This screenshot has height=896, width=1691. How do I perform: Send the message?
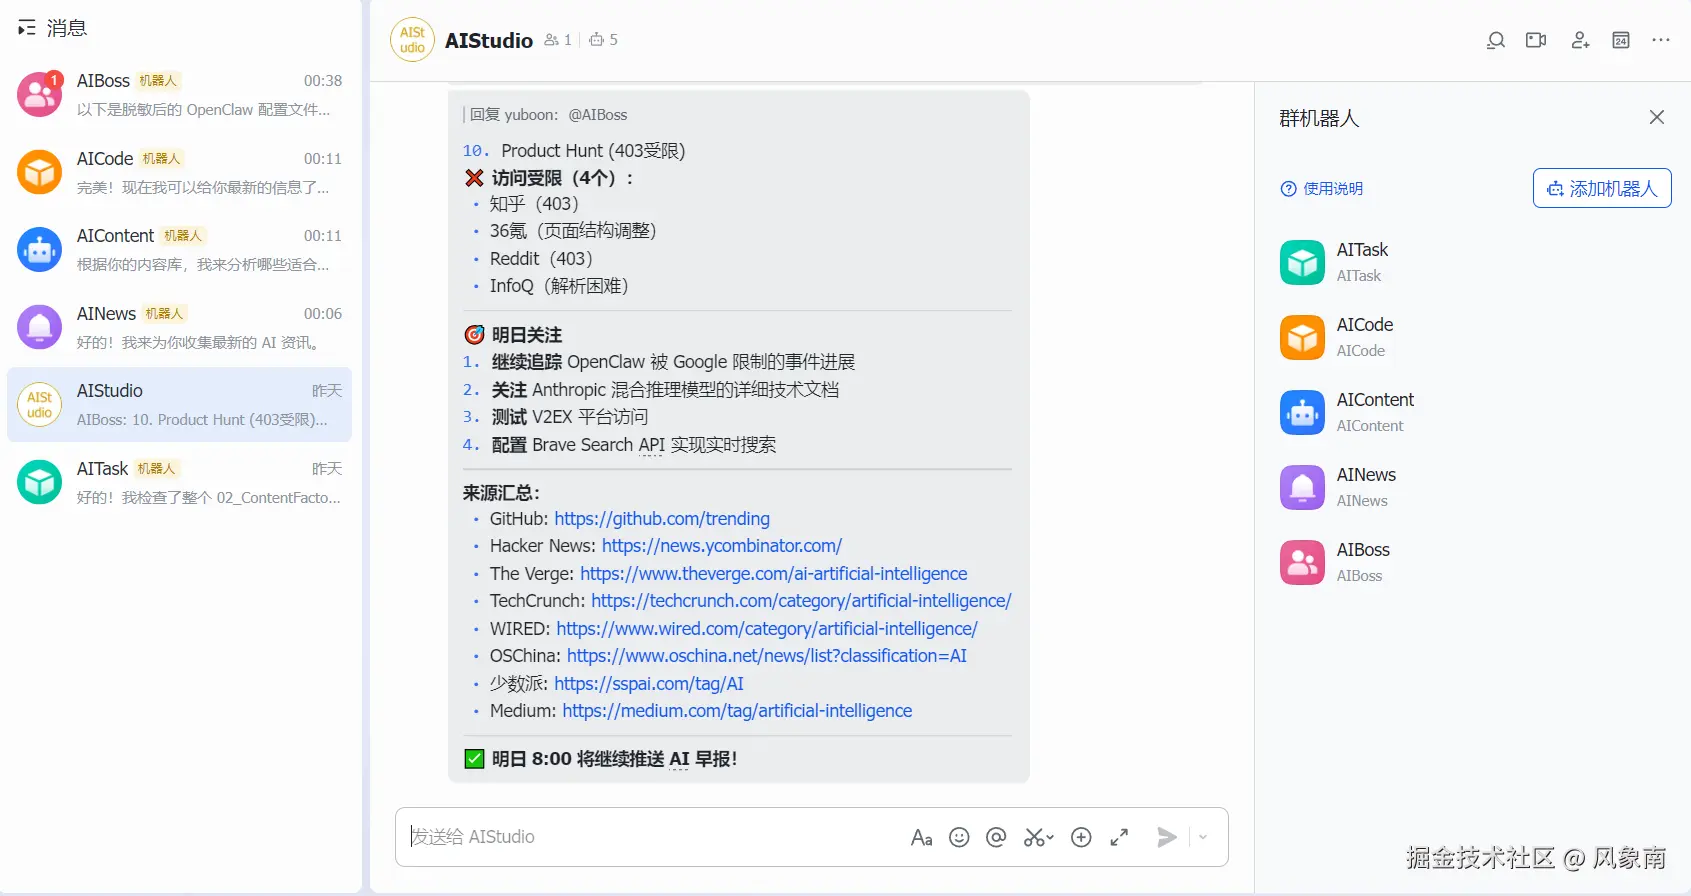tap(1166, 837)
